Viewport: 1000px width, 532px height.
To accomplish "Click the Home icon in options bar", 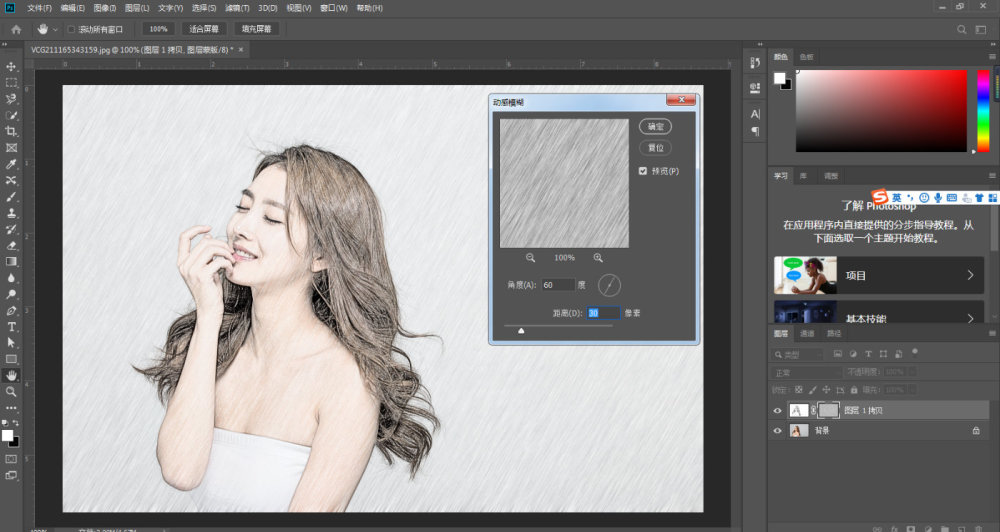I will pos(16,29).
